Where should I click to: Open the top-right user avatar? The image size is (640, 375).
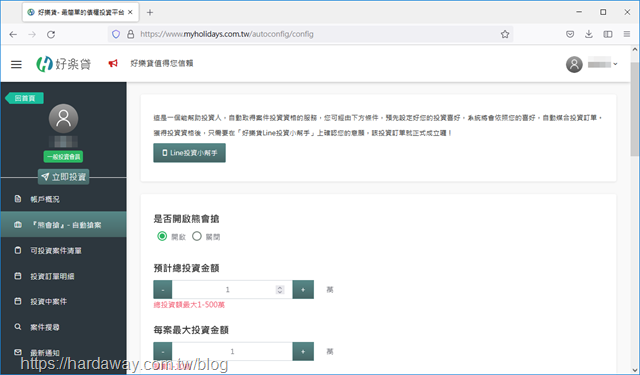574,64
